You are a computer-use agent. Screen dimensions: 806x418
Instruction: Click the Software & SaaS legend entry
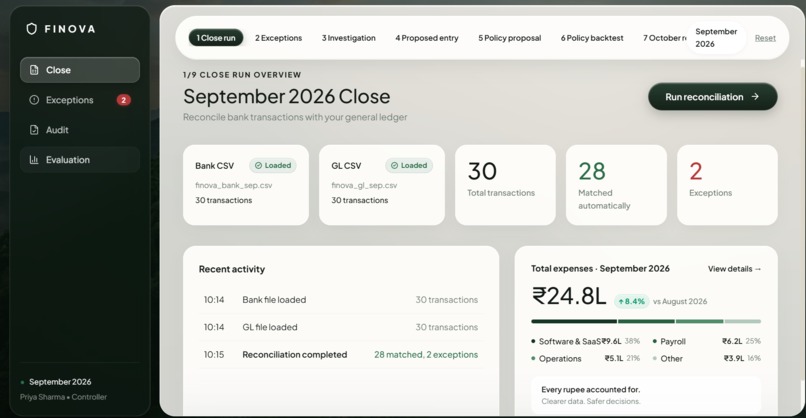click(x=585, y=341)
